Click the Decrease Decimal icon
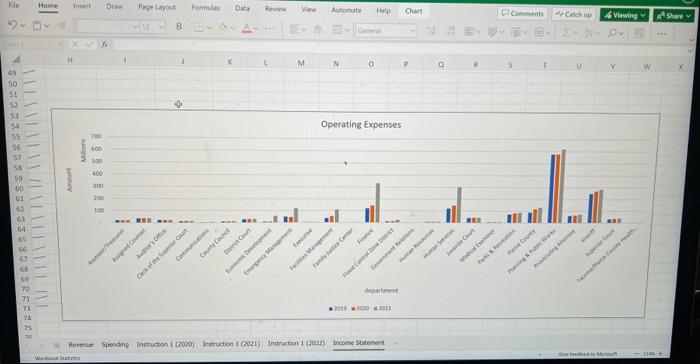The width and height of the screenshot is (700, 364). (x=451, y=31)
